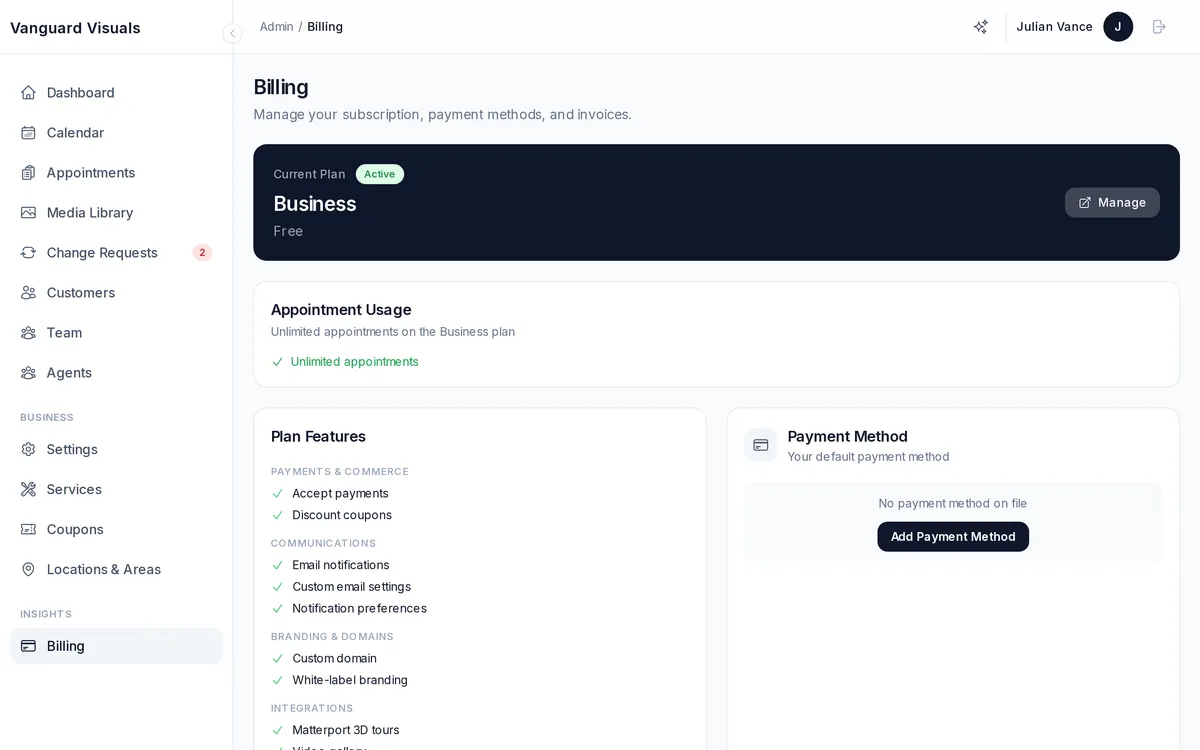Select the Appointments icon in the sidebar
The height and width of the screenshot is (750, 1200).
click(27, 172)
